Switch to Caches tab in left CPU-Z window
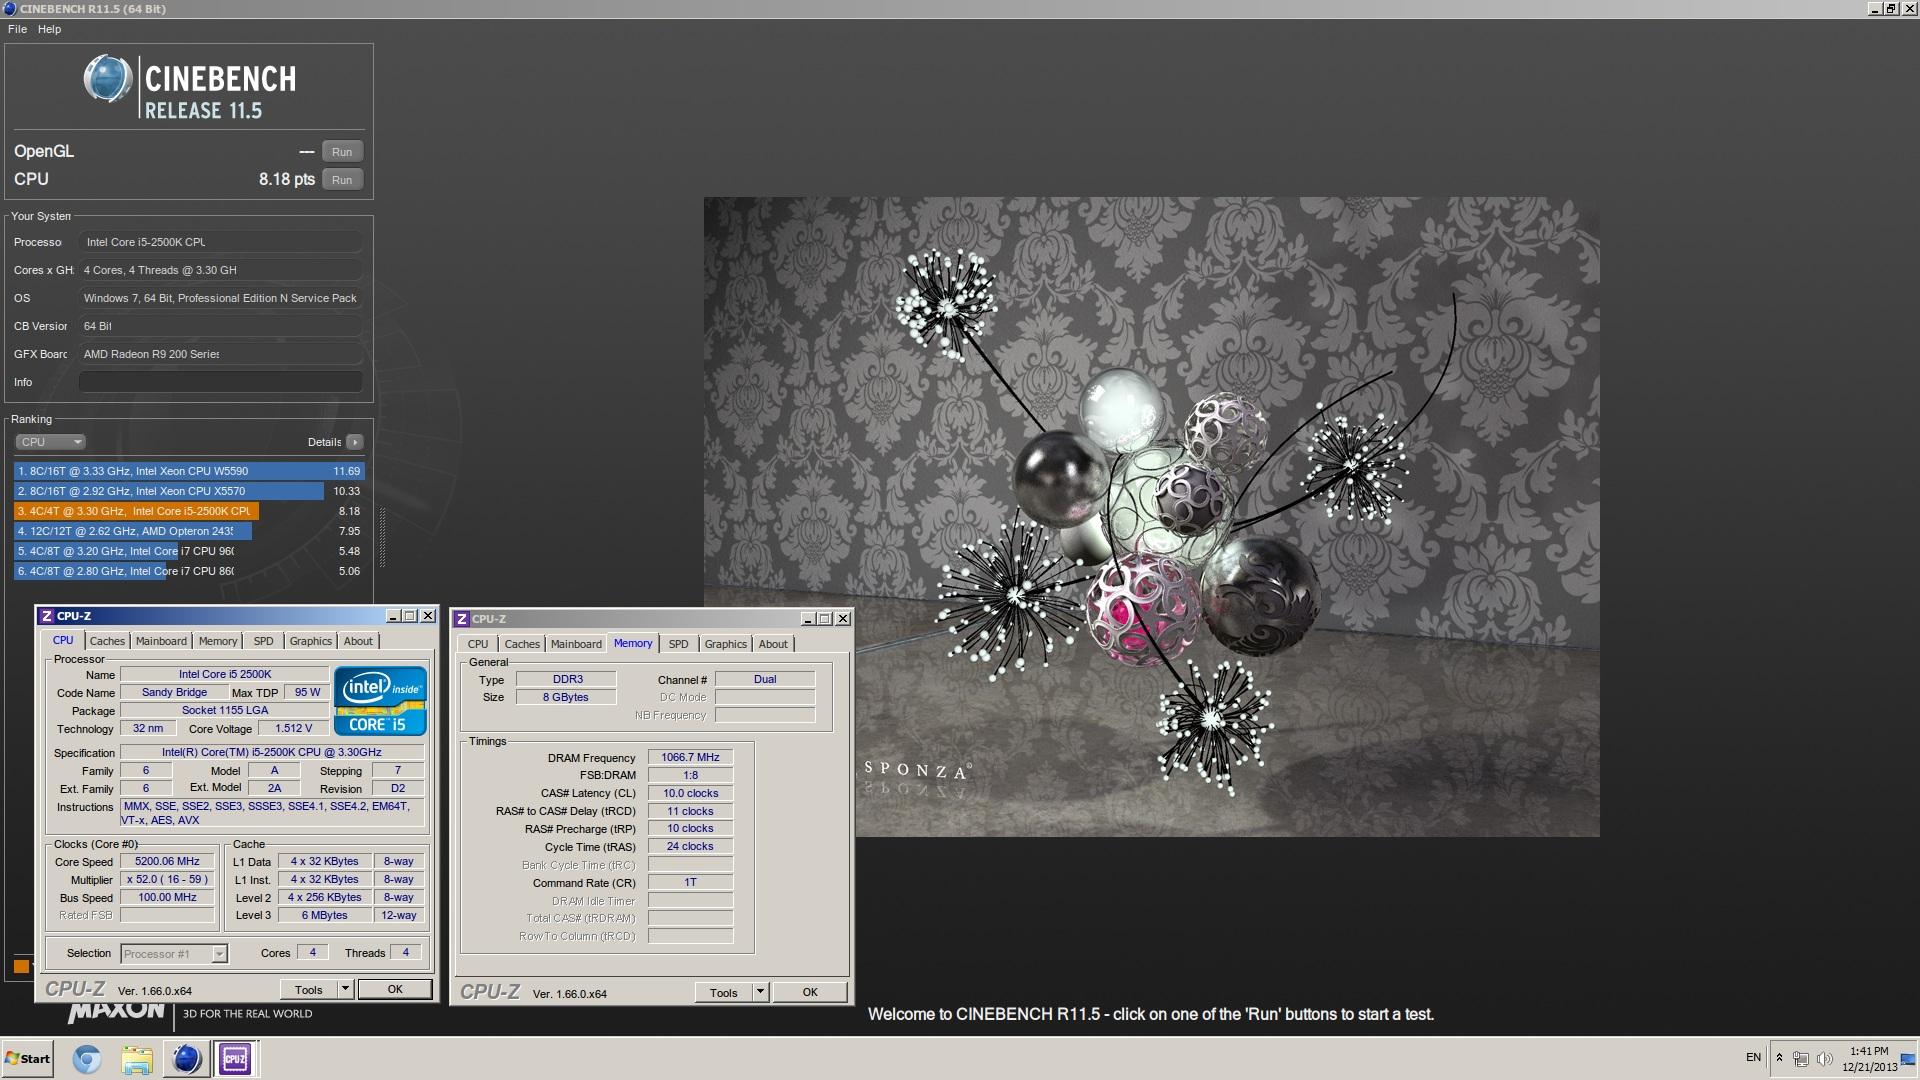This screenshot has height=1080, width=1920. coord(107,641)
